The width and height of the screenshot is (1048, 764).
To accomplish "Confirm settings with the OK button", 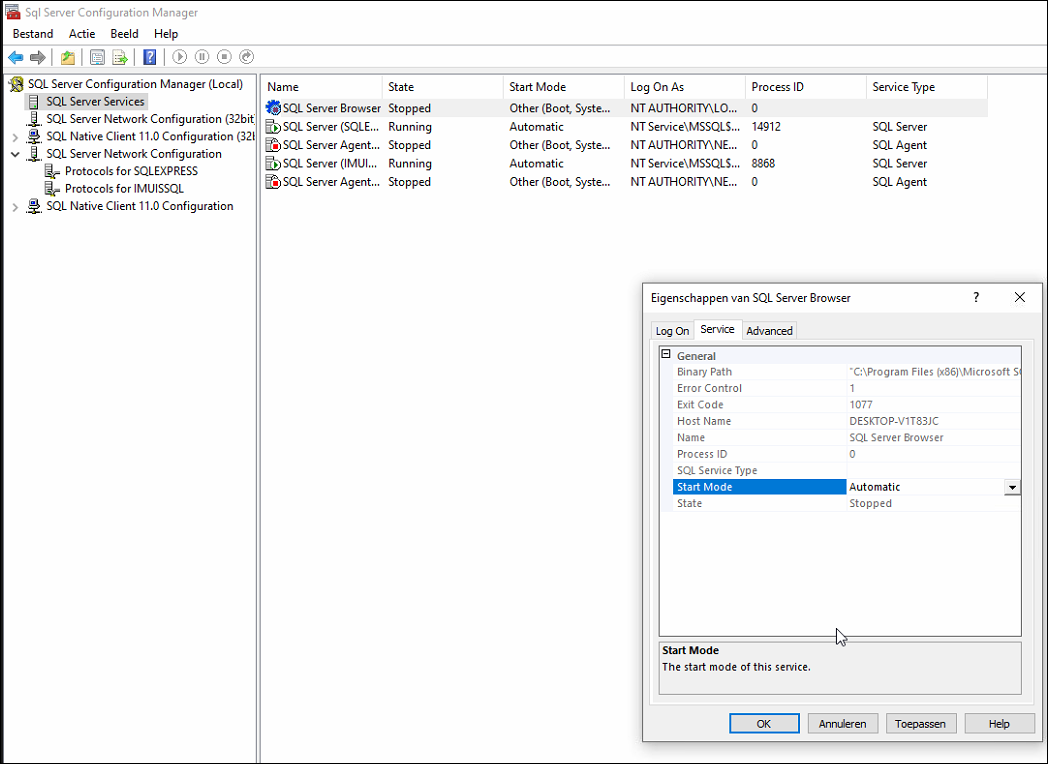I will (x=764, y=723).
